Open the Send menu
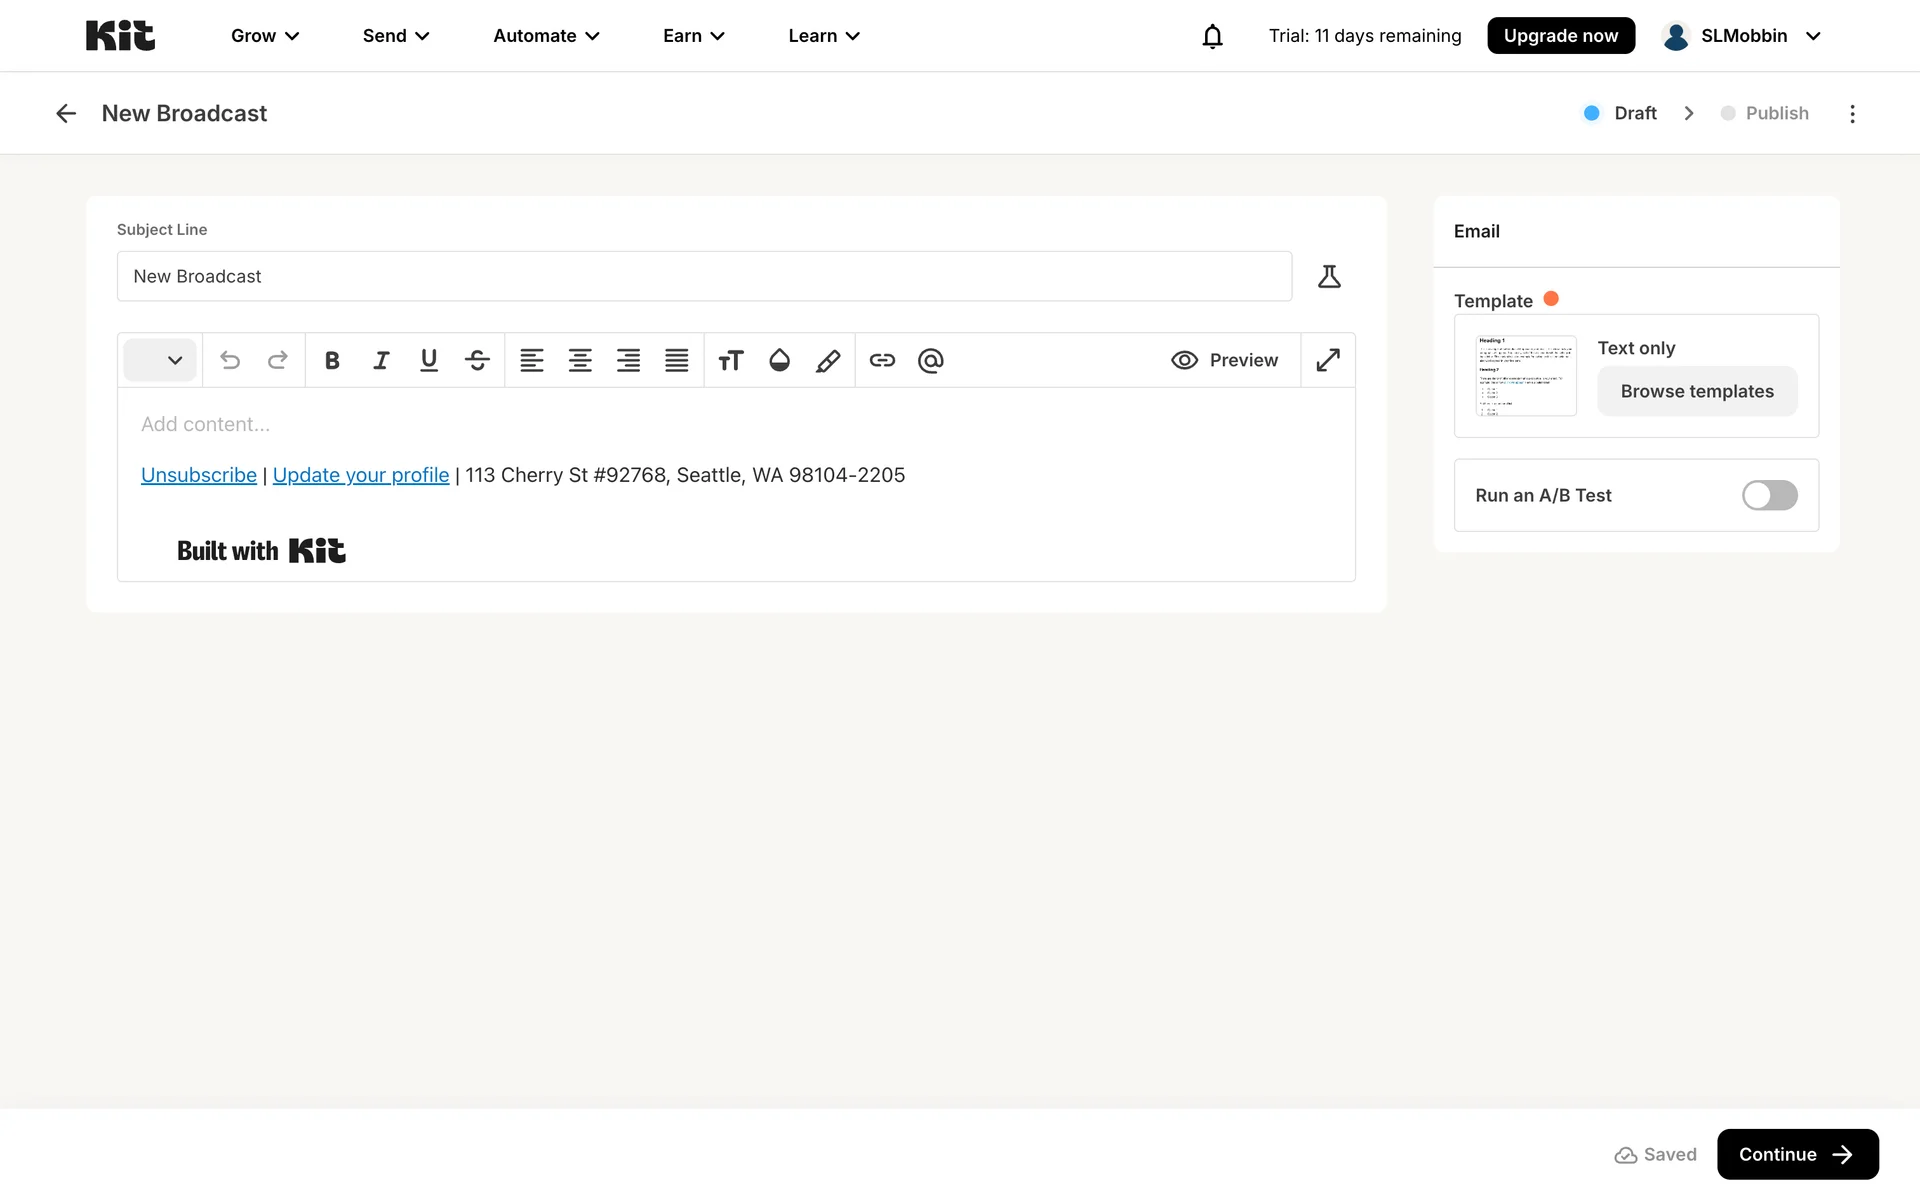The image size is (1920, 1200). coord(396,36)
